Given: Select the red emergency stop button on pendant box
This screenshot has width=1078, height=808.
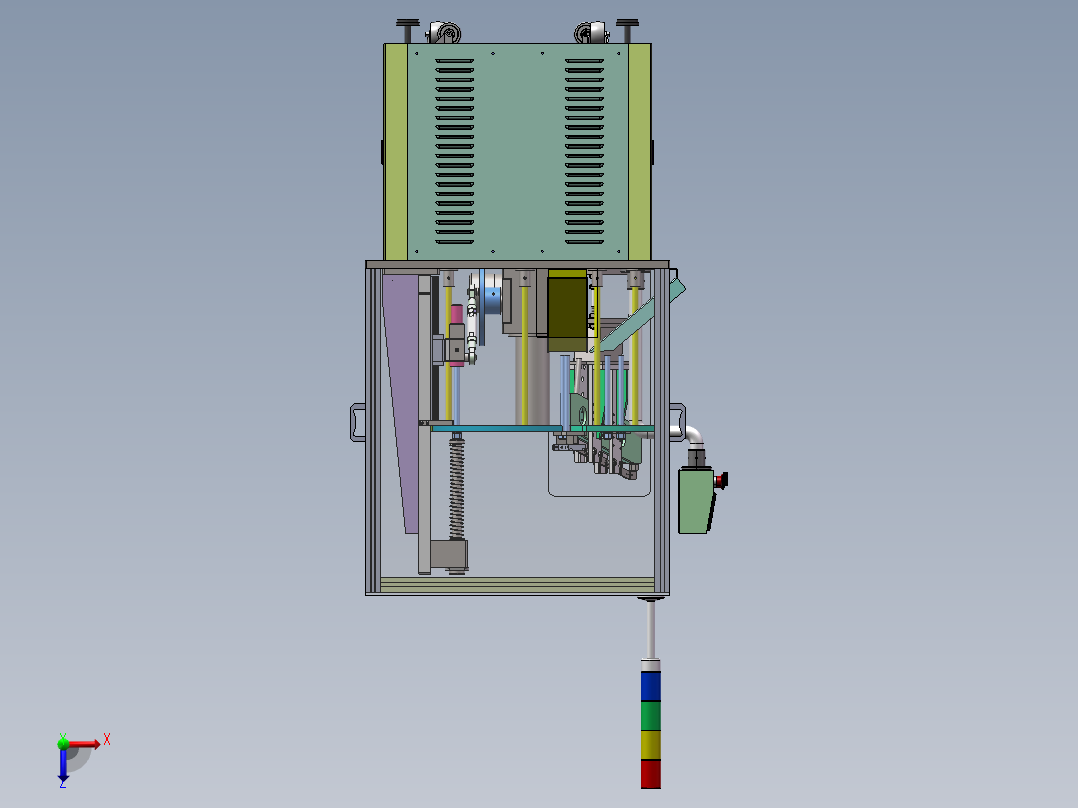Looking at the screenshot, I should tap(721, 480).
